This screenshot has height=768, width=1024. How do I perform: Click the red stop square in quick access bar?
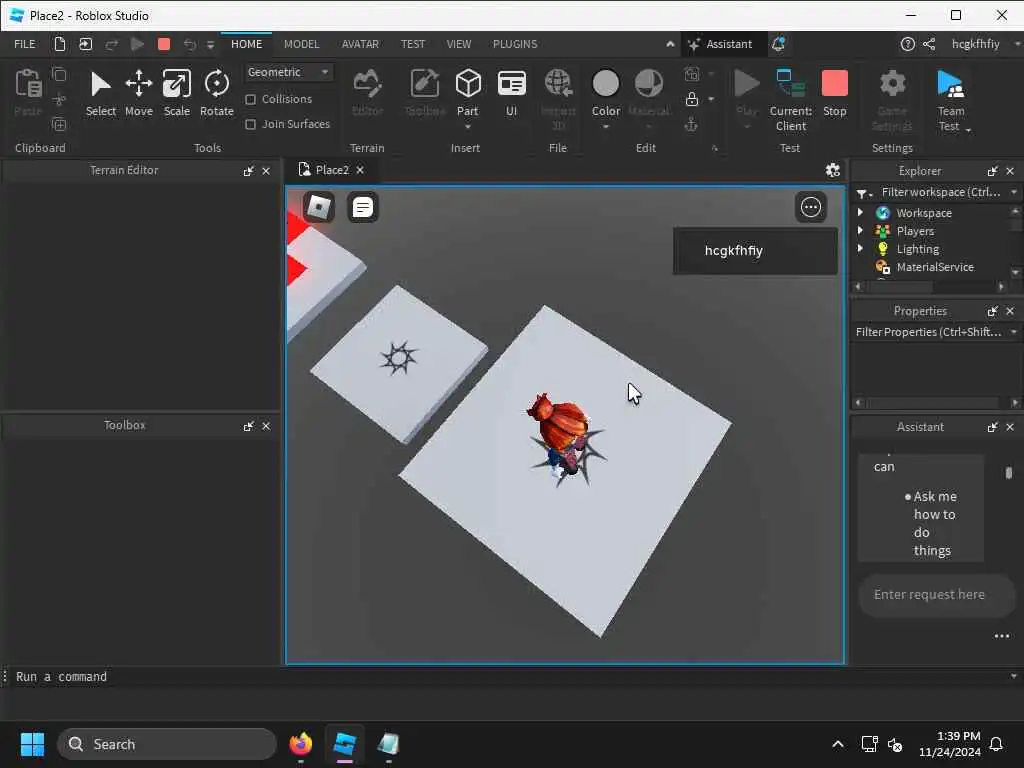[x=164, y=44]
